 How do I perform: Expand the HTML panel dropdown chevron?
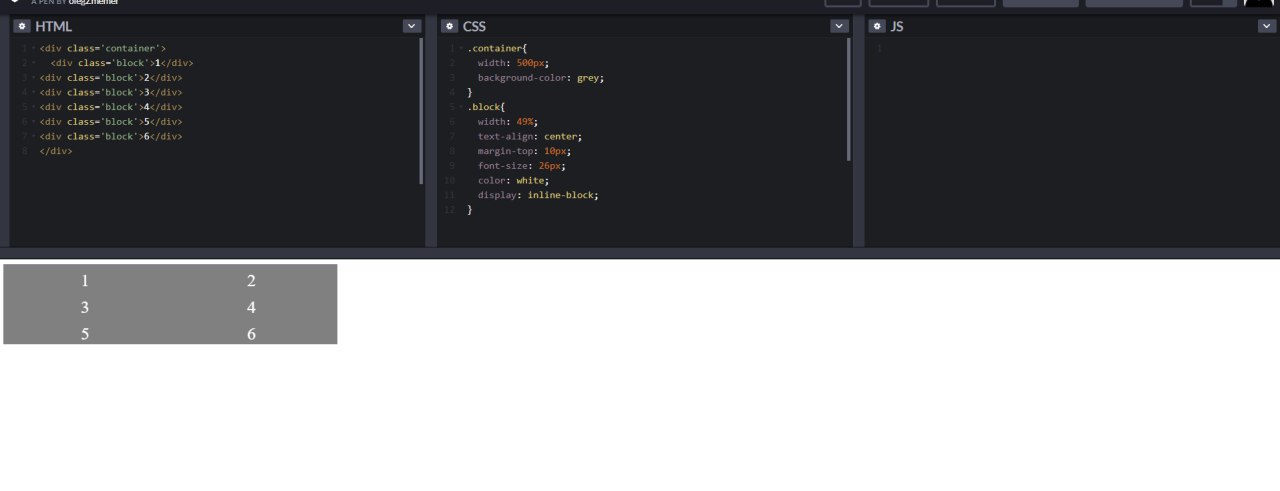pos(412,26)
